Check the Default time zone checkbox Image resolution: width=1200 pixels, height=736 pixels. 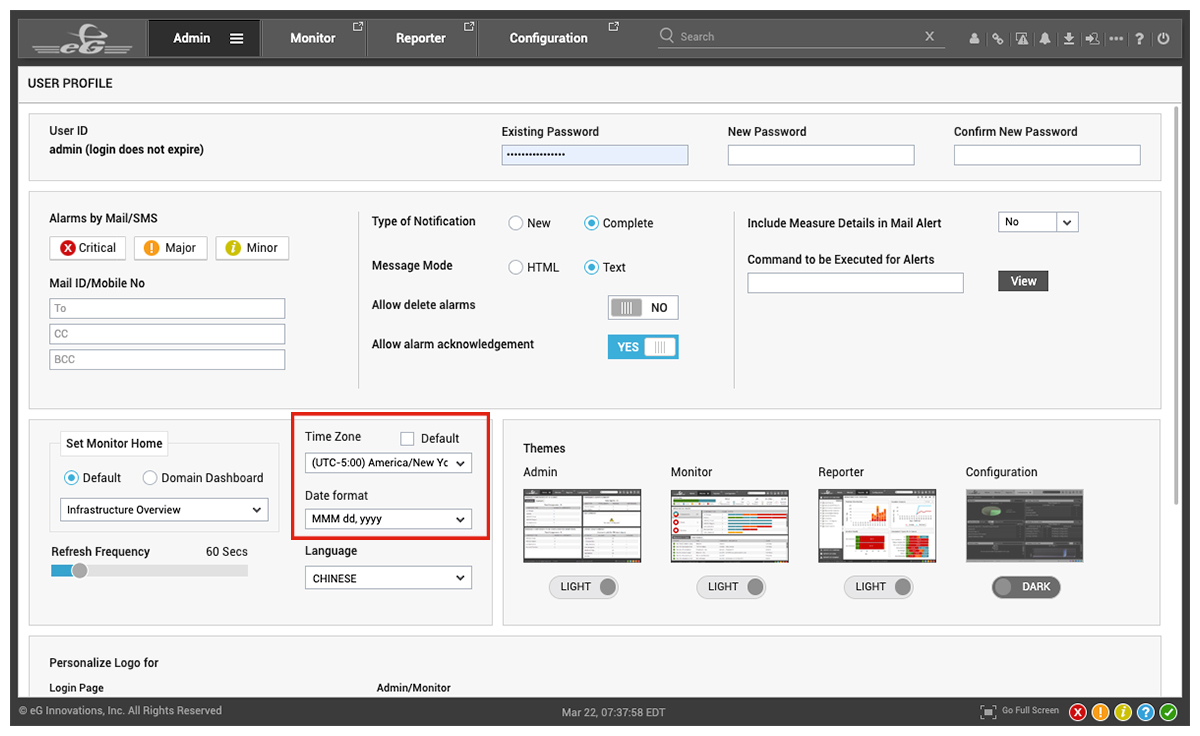coord(407,438)
